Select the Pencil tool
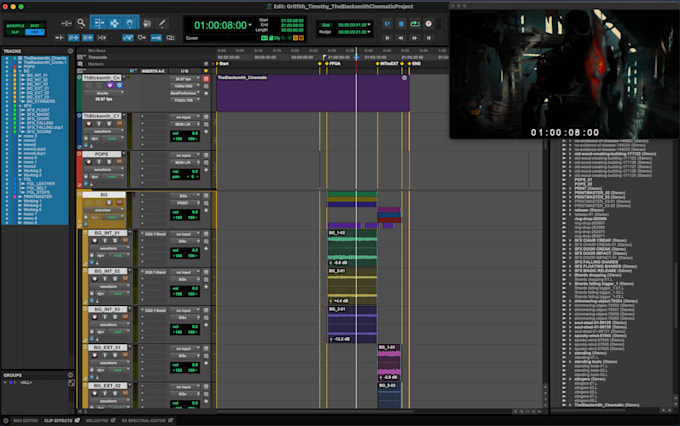 point(162,23)
